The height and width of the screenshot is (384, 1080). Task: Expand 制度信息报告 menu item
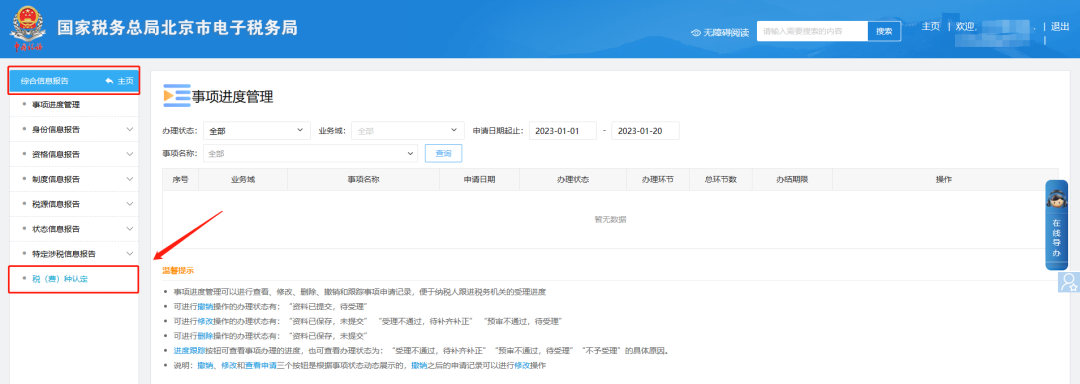(x=74, y=179)
